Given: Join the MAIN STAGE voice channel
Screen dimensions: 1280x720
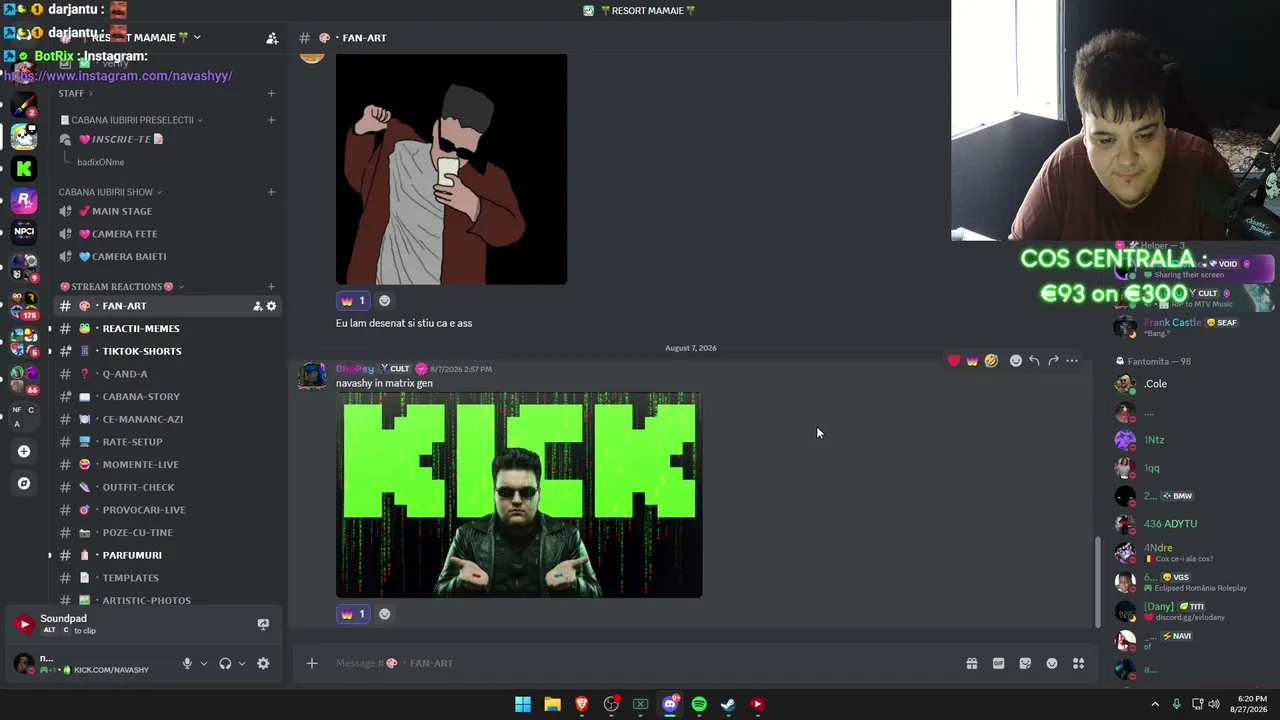Looking at the screenshot, I should pyautogui.click(x=167, y=211).
